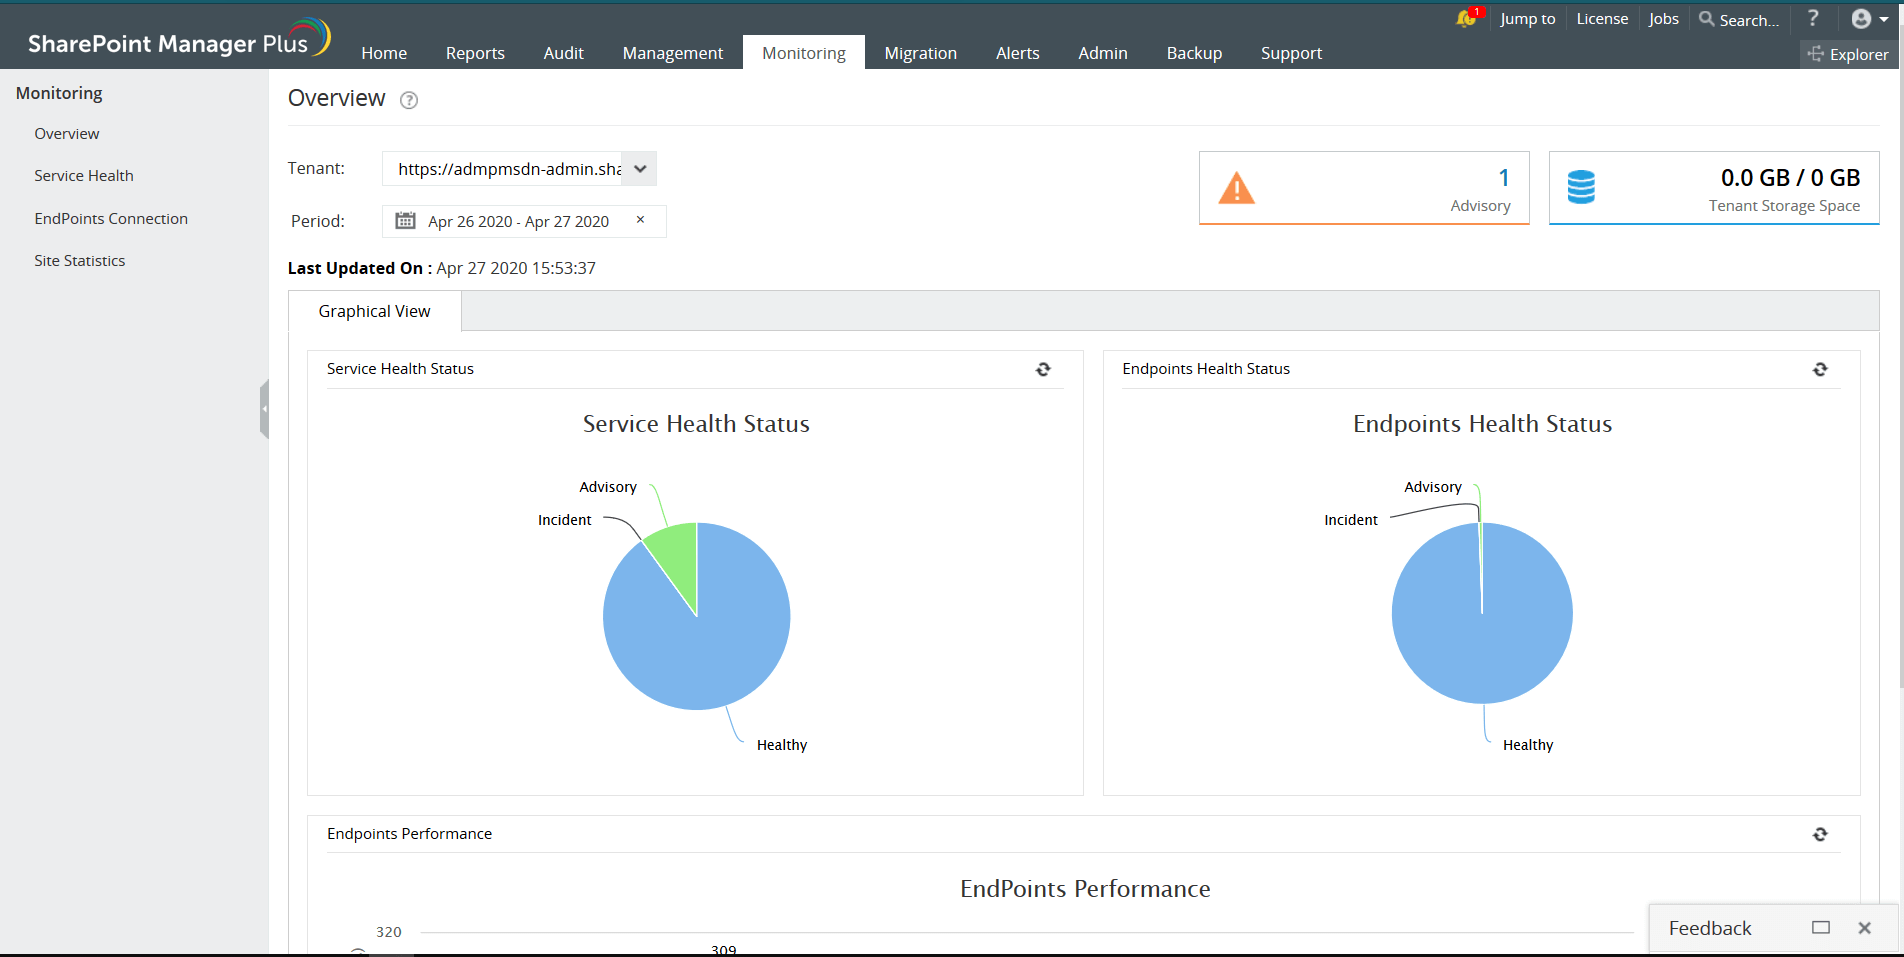Click the Advisory warning triangle icon
Image resolution: width=1904 pixels, height=957 pixels.
[x=1237, y=188]
